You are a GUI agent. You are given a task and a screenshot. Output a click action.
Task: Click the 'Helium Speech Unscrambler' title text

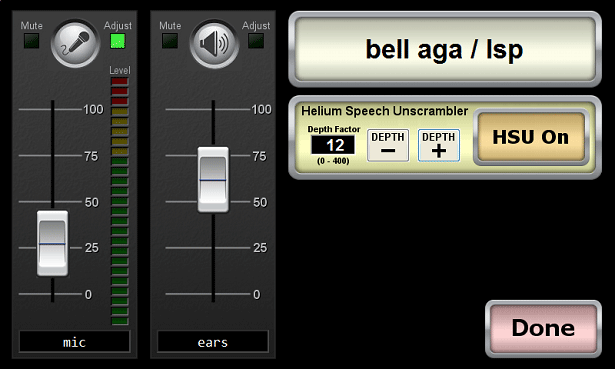coord(385,111)
